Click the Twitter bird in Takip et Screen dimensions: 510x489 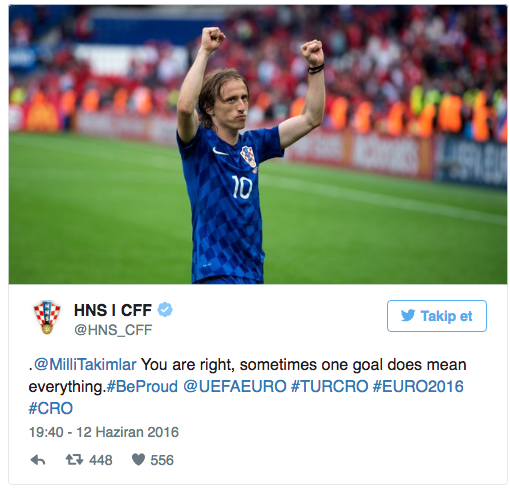408,315
